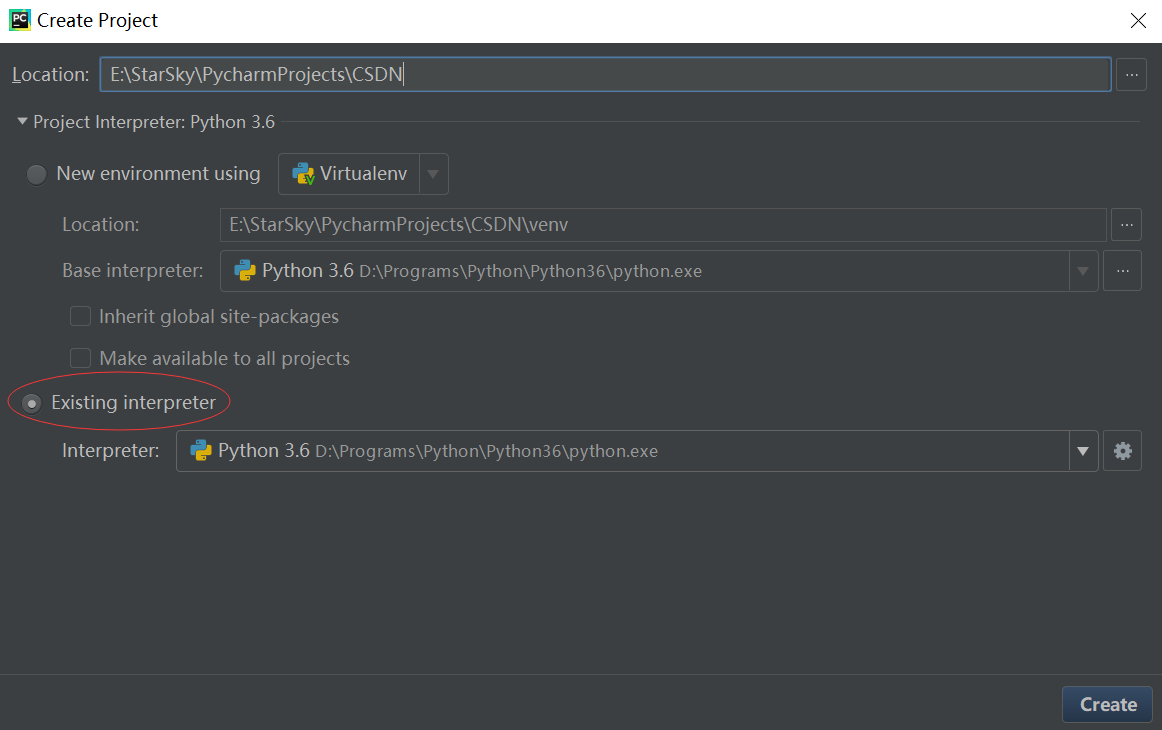Screen dimensions: 1162x730
Task: Click the 'Project Interpreter: Python 3.6' heading
Action: pyautogui.click(x=154, y=122)
